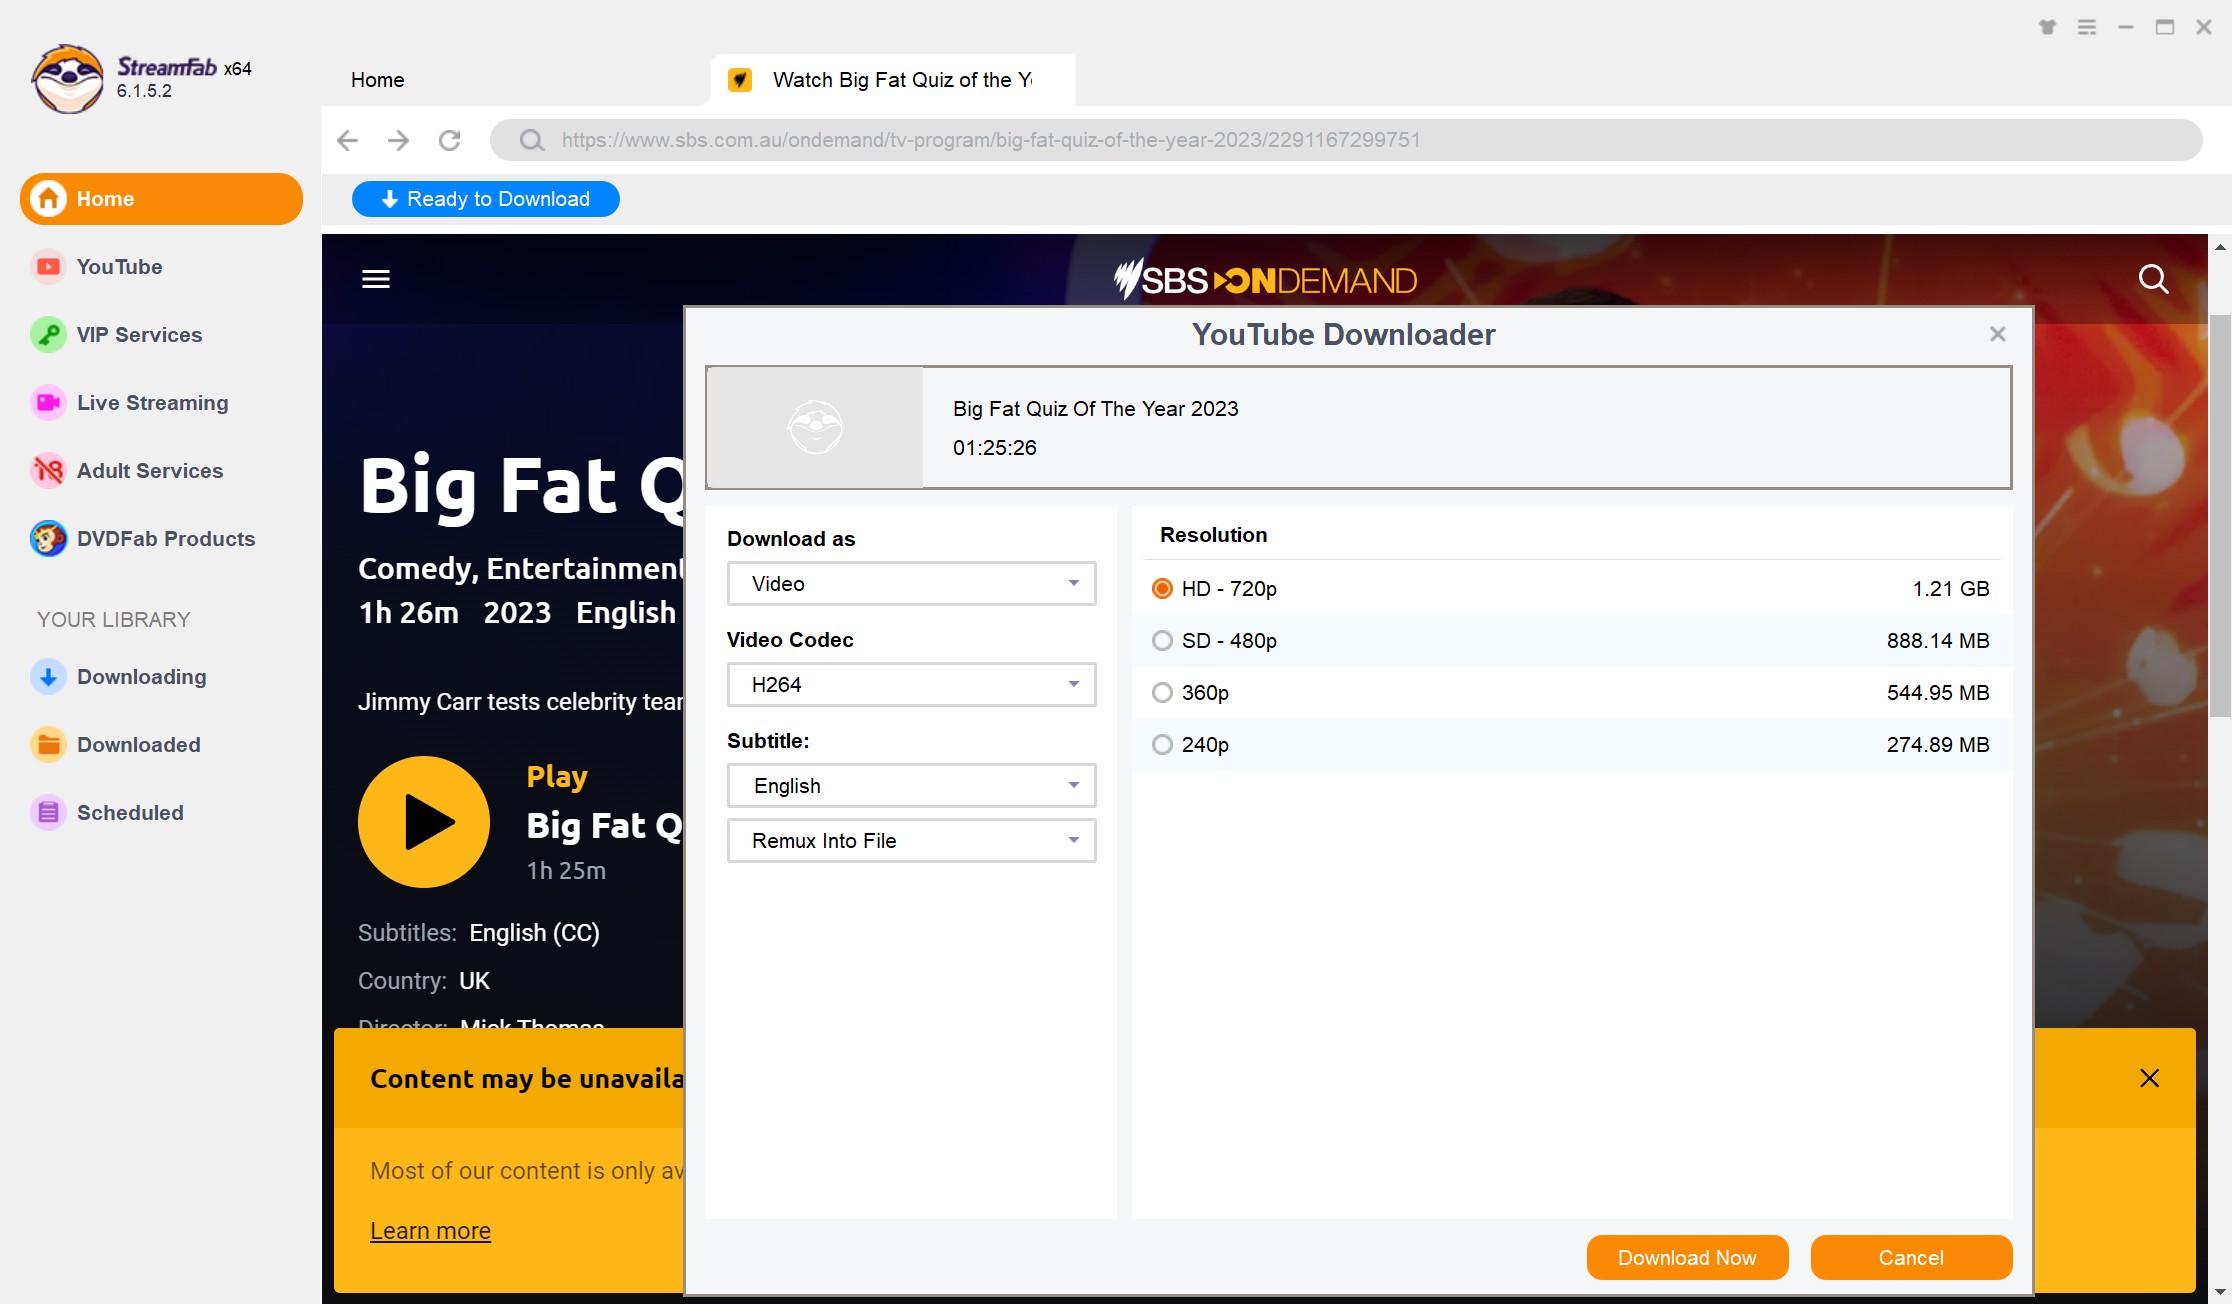This screenshot has width=2232, height=1304.
Task: Open the Remux Into File dropdown
Action: pos(912,841)
